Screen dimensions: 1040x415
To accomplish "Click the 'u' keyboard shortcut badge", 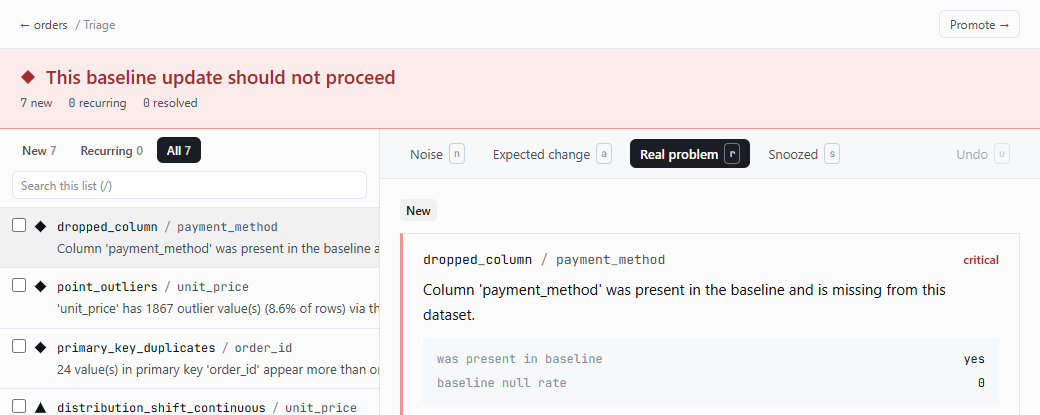I will (x=1002, y=154).
